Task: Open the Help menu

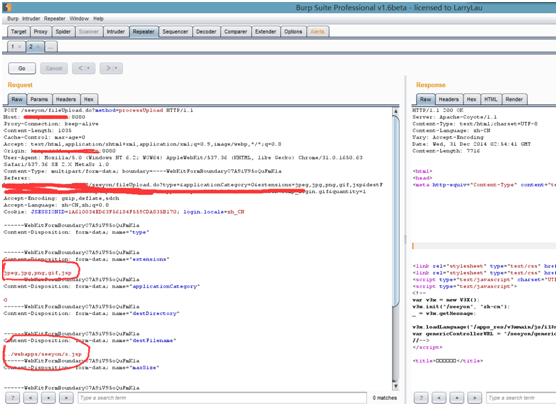Action: (98, 19)
